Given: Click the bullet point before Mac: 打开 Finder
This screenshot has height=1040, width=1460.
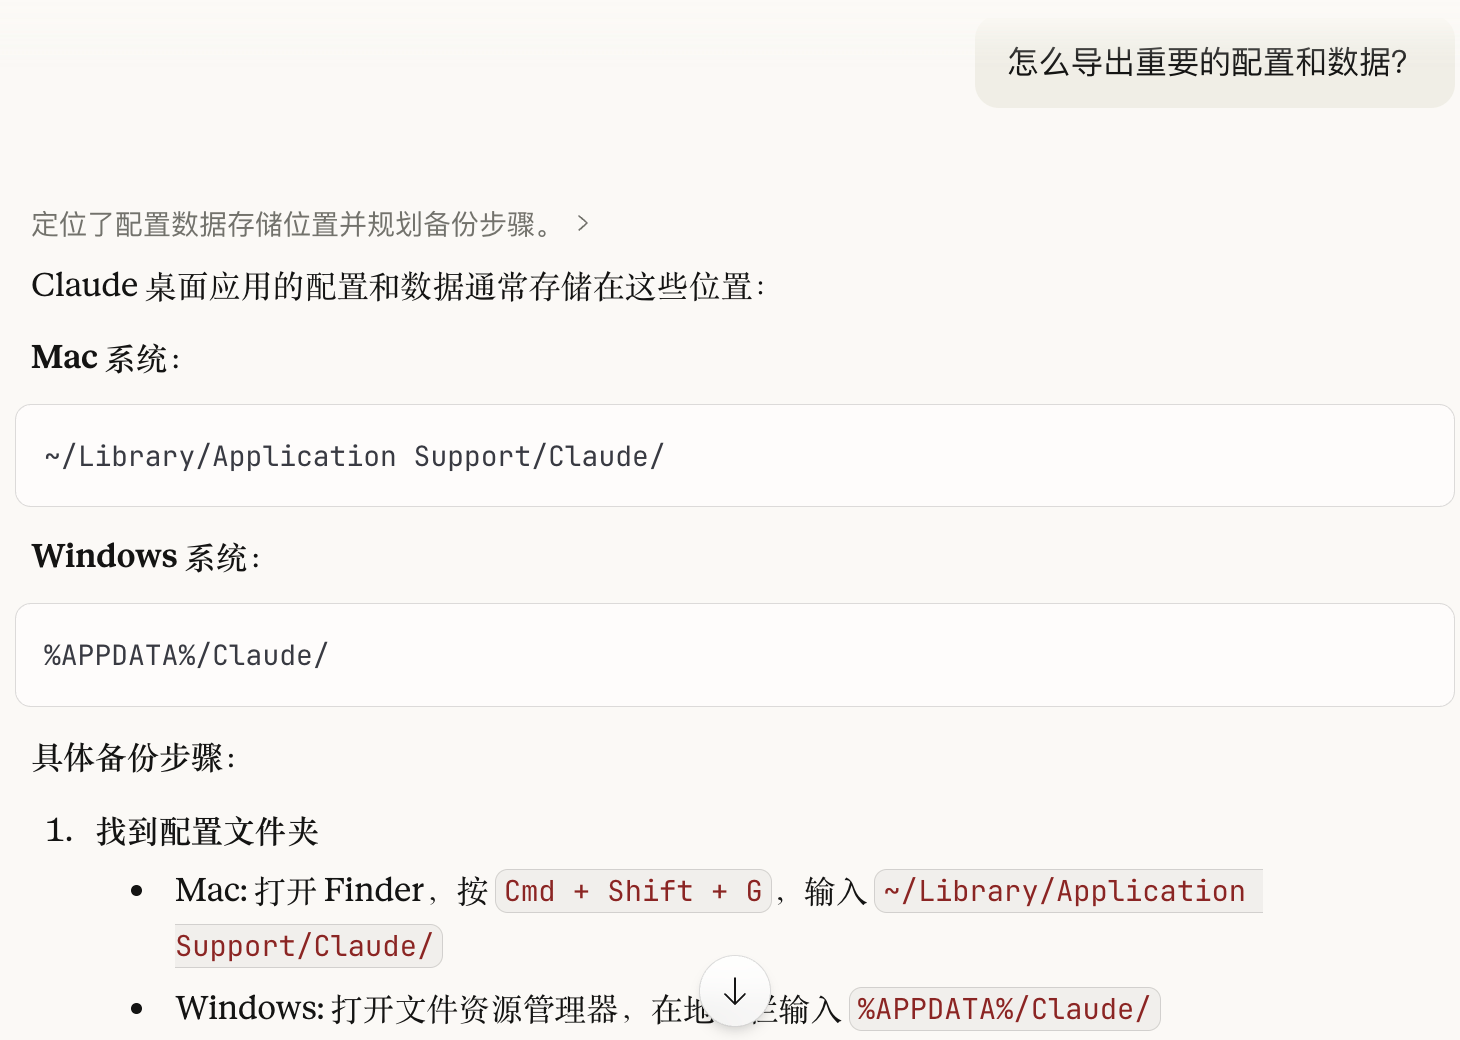Looking at the screenshot, I should pos(137,891).
